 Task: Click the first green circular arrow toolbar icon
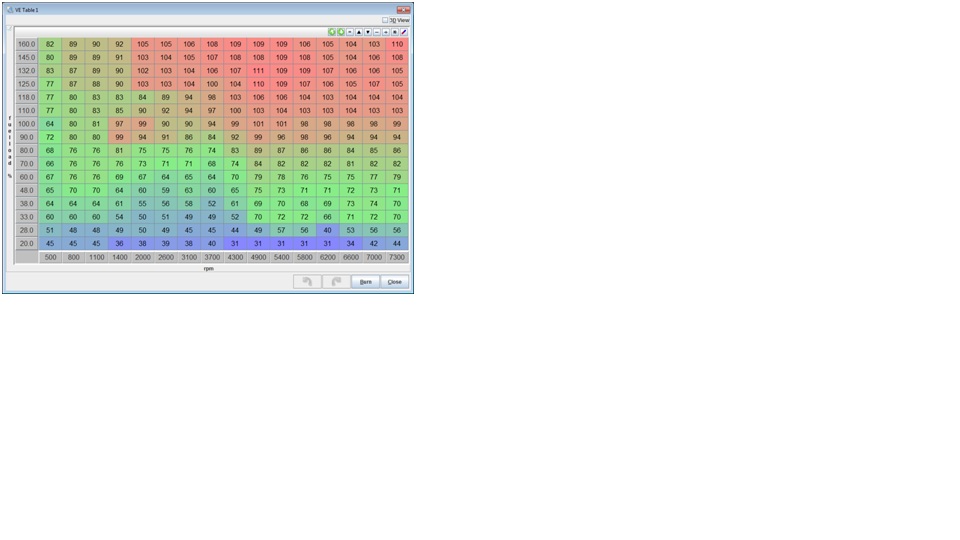(332, 32)
